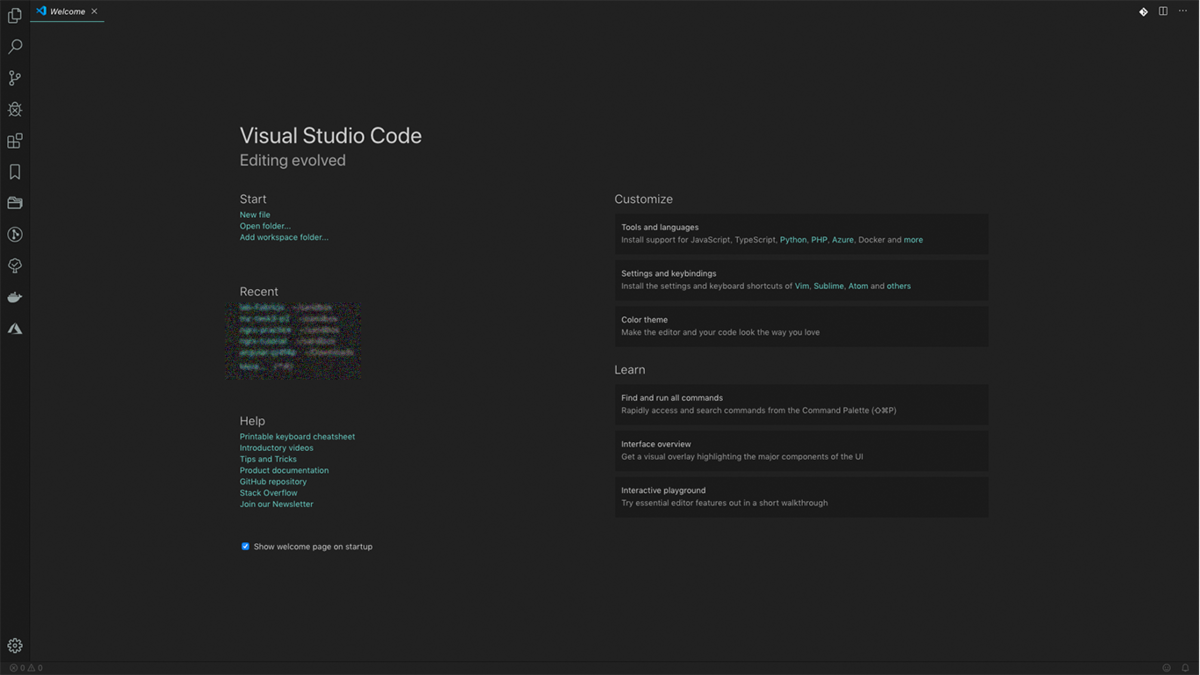Click the git diamond icon in title bar
The image size is (1200, 675).
click(1143, 12)
